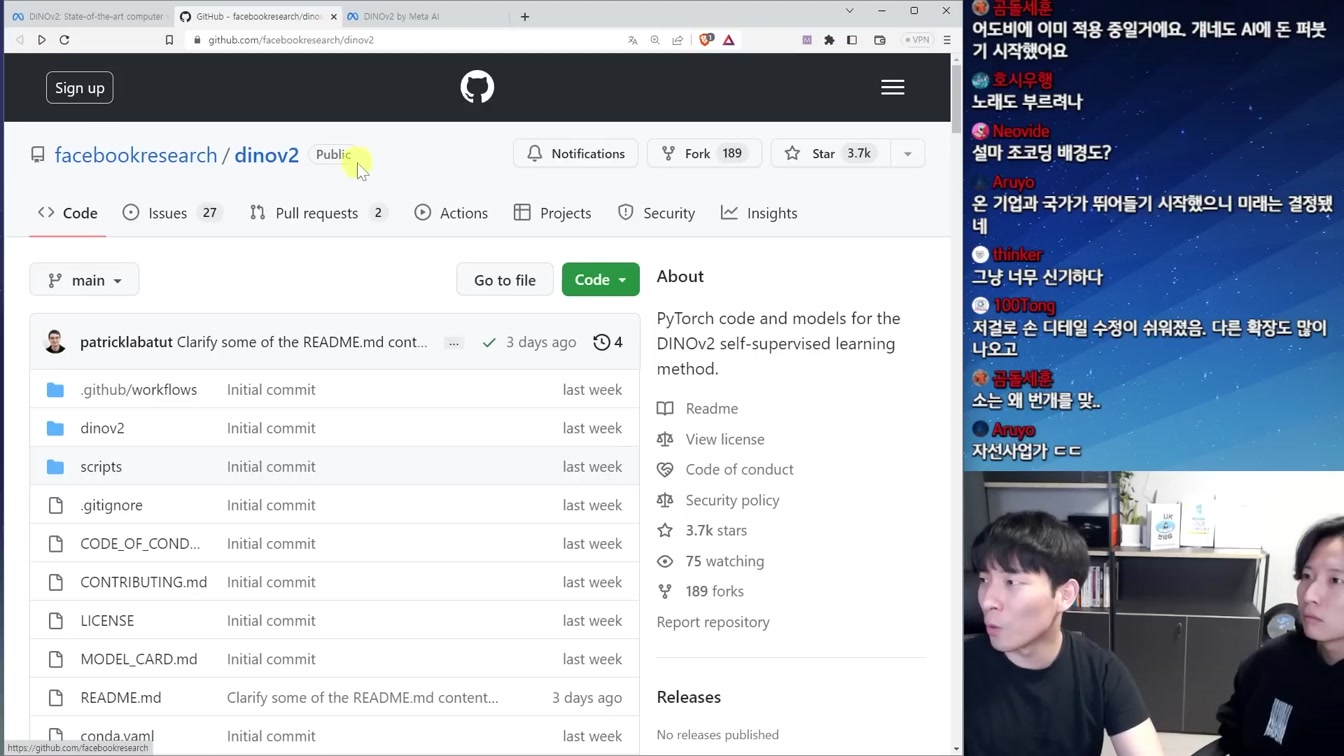Open the hamburger navigation menu
1344x756 pixels.
pyautogui.click(x=893, y=87)
